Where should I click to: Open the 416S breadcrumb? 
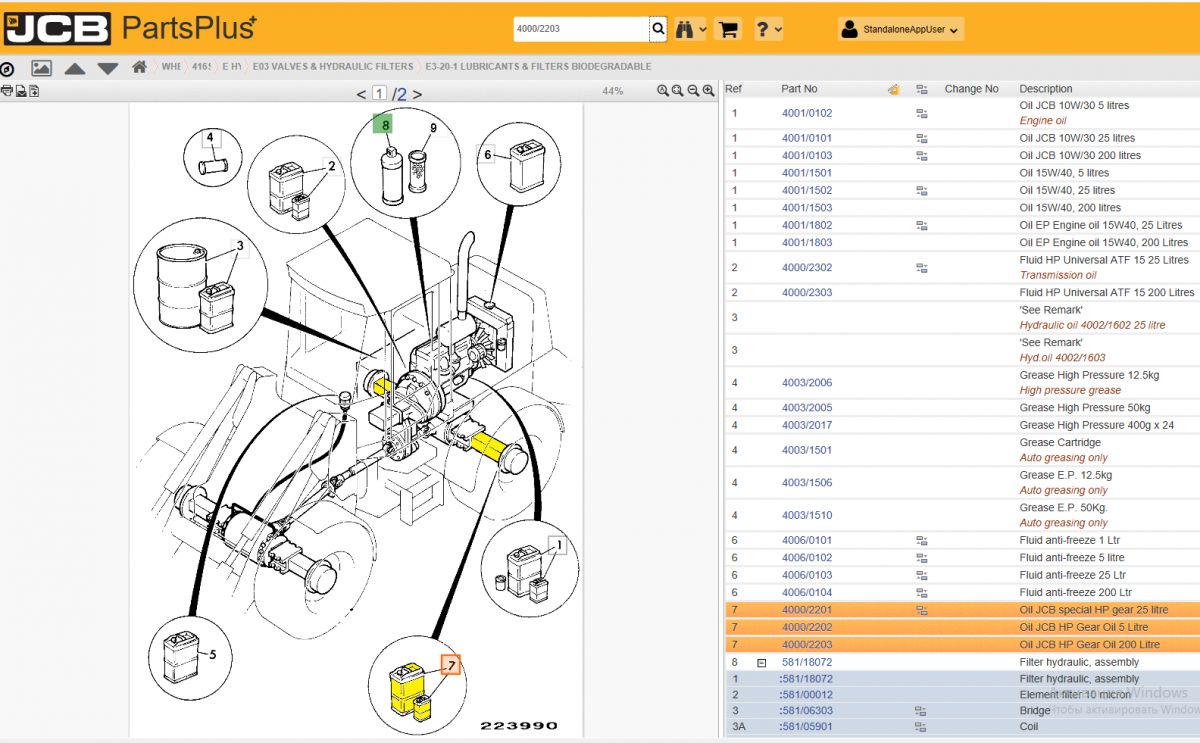[201, 67]
